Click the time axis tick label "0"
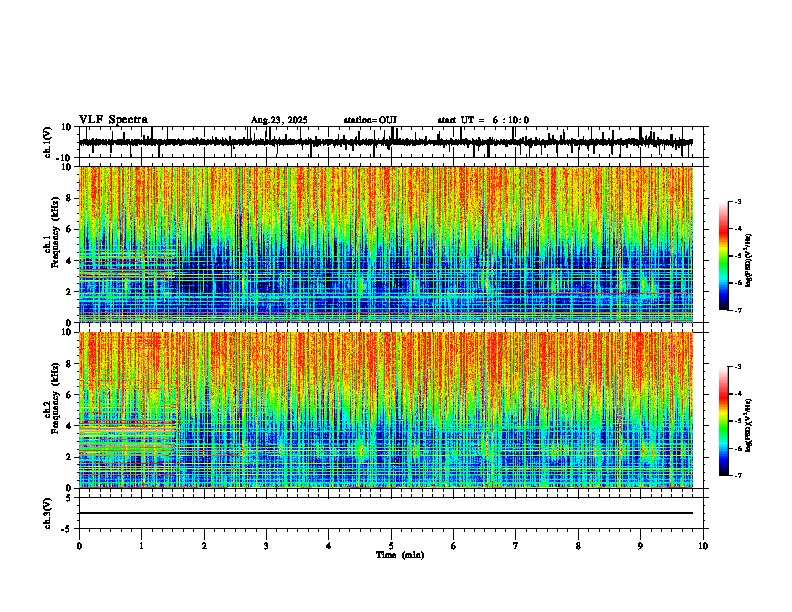792x612 pixels. [79, 546]
